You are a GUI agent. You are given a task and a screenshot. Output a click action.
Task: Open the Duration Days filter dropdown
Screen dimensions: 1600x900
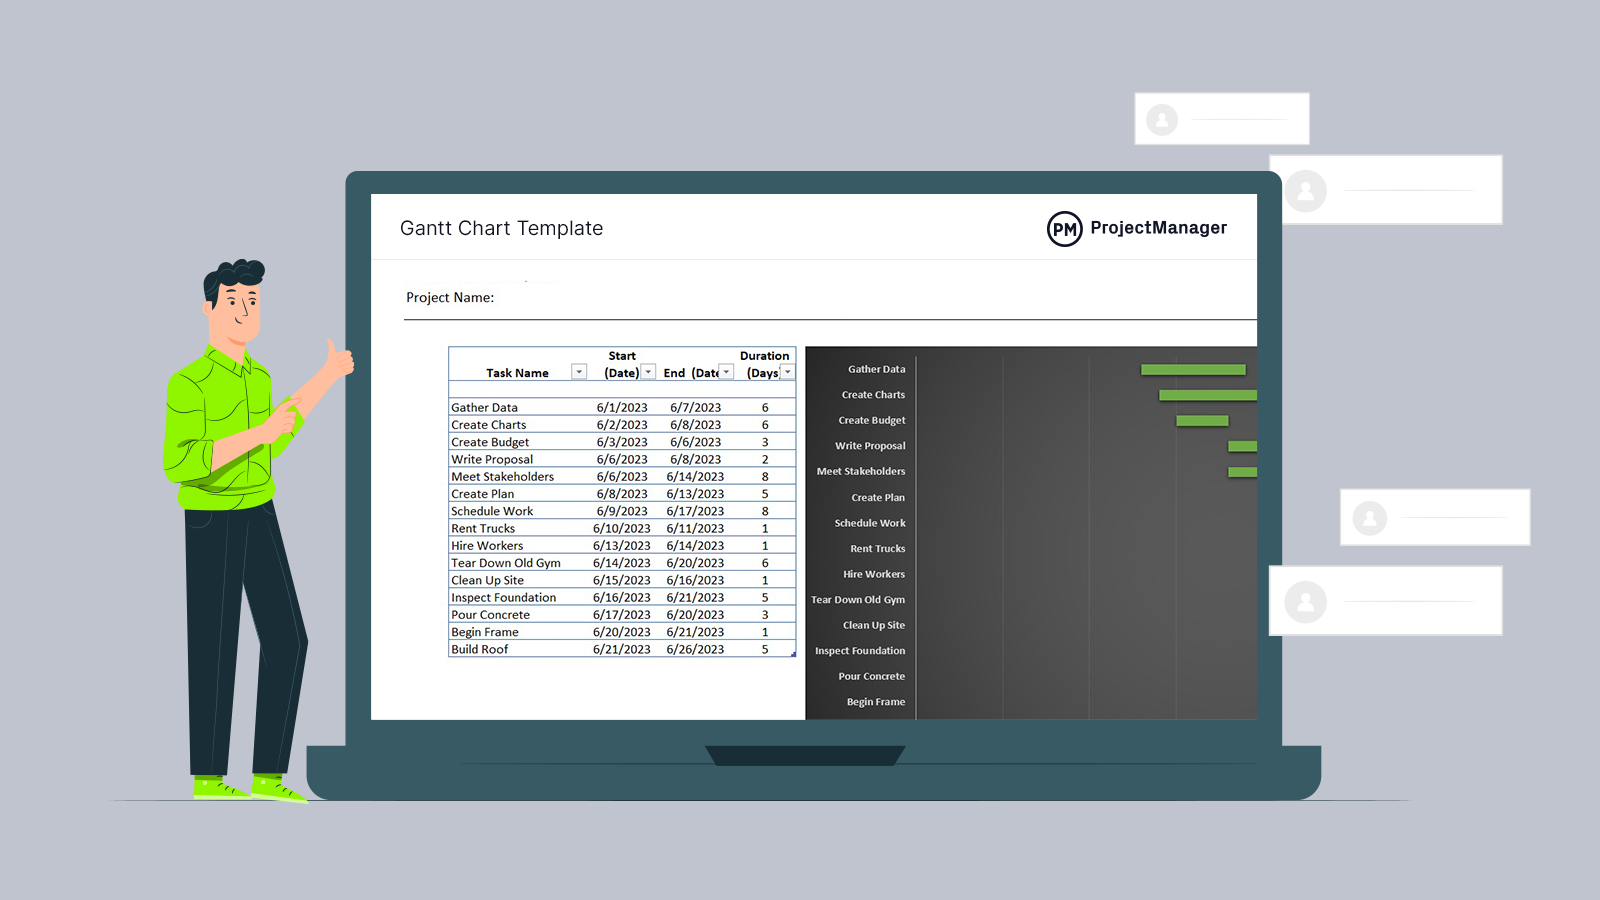[787, 372]
